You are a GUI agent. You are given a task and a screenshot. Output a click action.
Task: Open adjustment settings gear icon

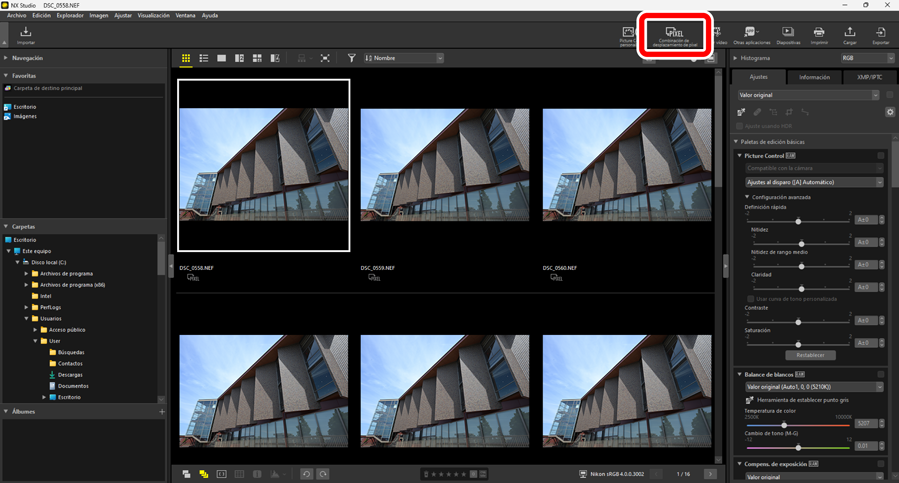(x=889, y=112)
